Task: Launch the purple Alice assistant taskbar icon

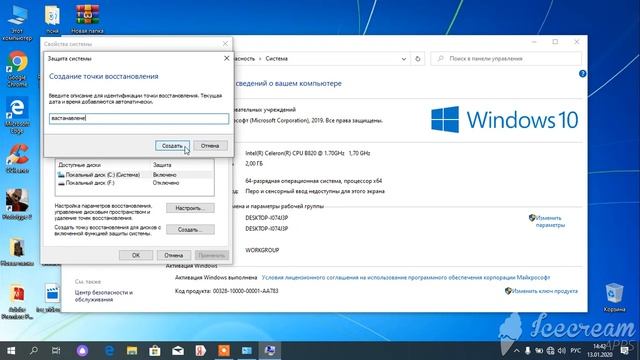Action: coord(82,351)
